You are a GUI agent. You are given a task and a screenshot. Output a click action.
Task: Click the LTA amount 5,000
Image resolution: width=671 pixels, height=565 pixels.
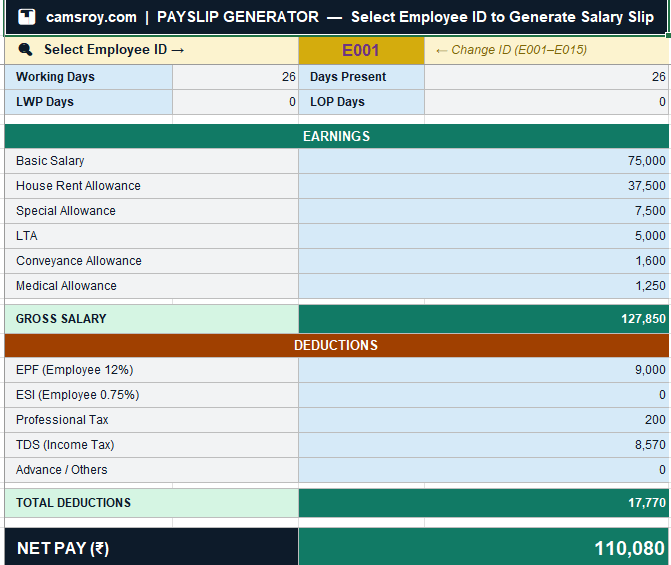tap(484, 236)
